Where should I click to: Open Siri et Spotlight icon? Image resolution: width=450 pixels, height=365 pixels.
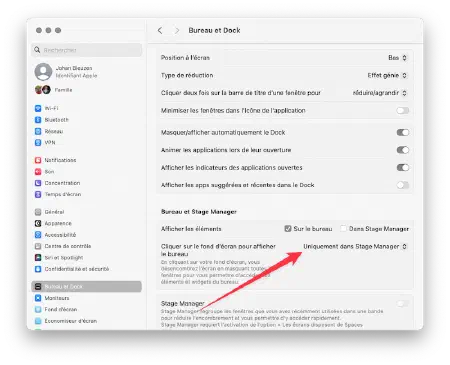click(38, 258)
